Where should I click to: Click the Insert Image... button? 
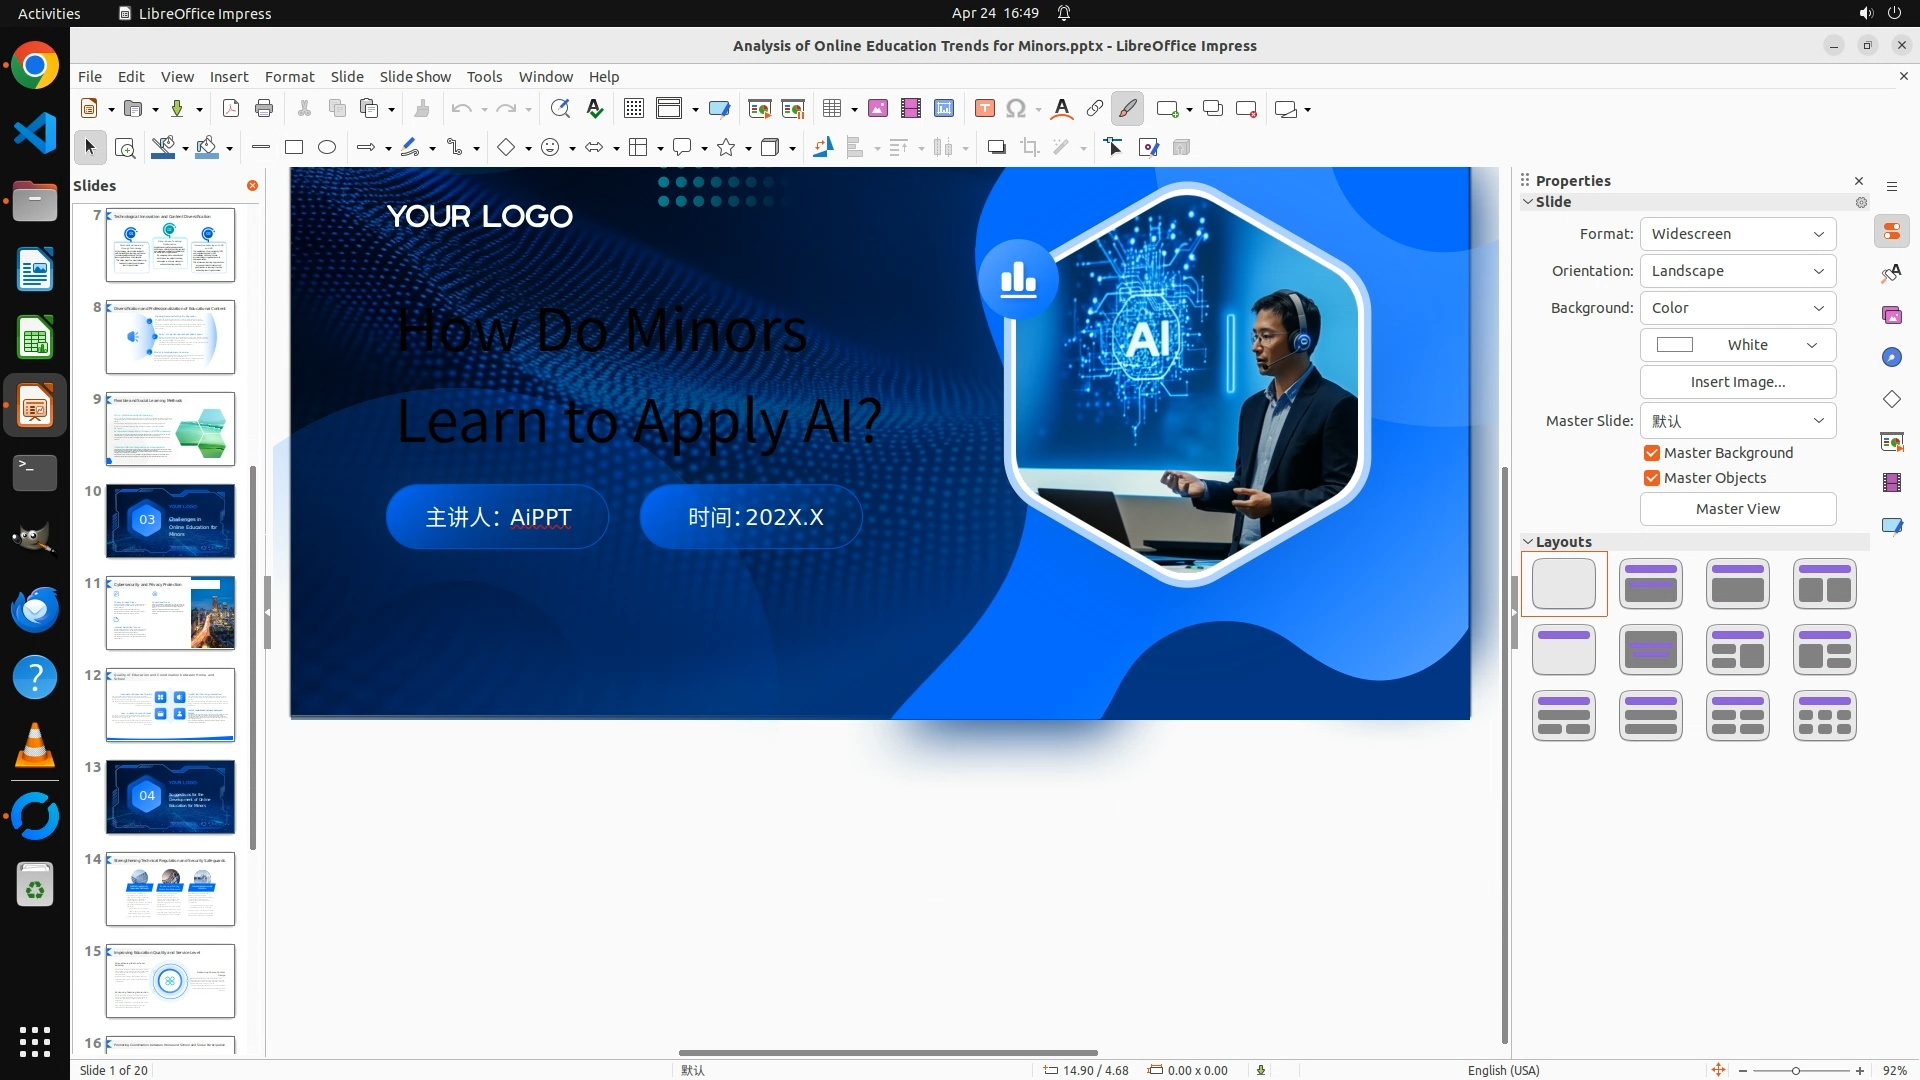(1737, 382)
